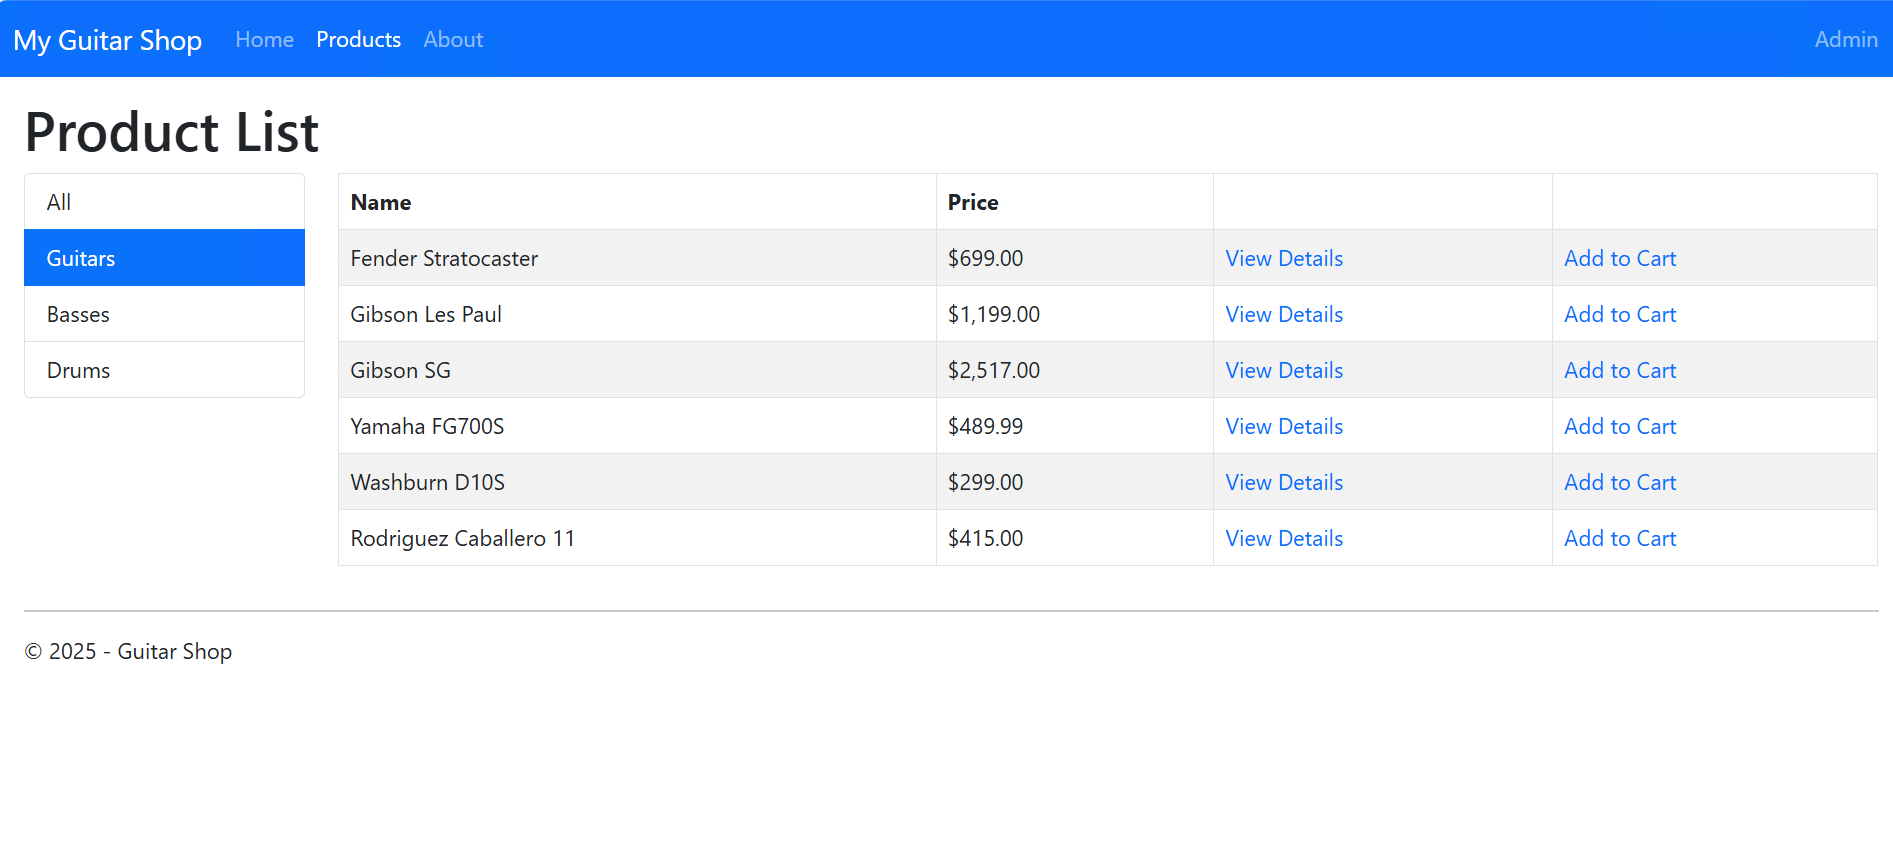The image size is (1893, 857).
Task: Add Yamaha FG700S to cart
Action: coord(1620,426)
